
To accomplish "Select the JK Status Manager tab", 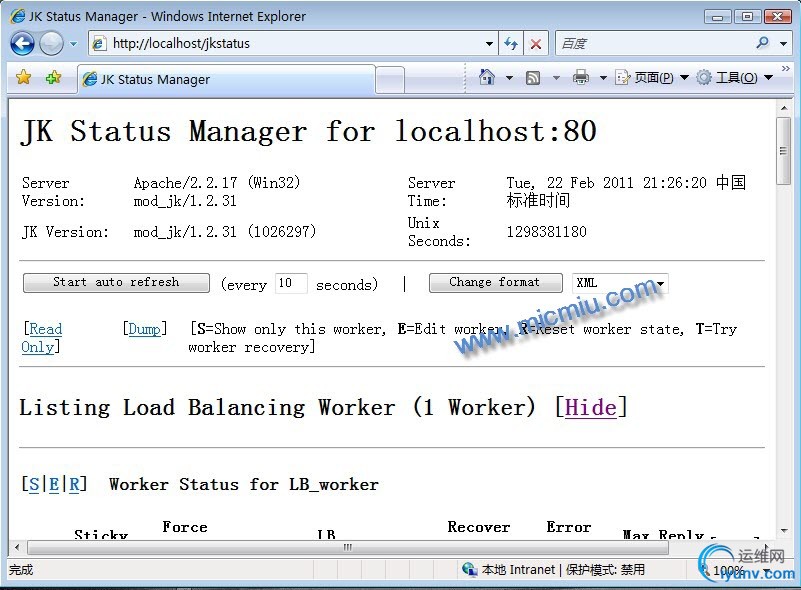I will tap(226, 79).
